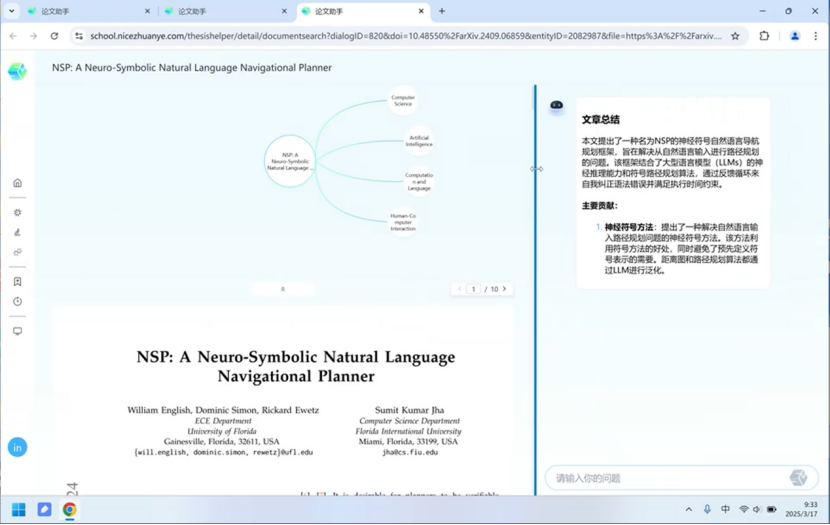Click the Artificial Intelligence mind map node
The width and height of the screenshot is (830, 525).
coord(419,141)
